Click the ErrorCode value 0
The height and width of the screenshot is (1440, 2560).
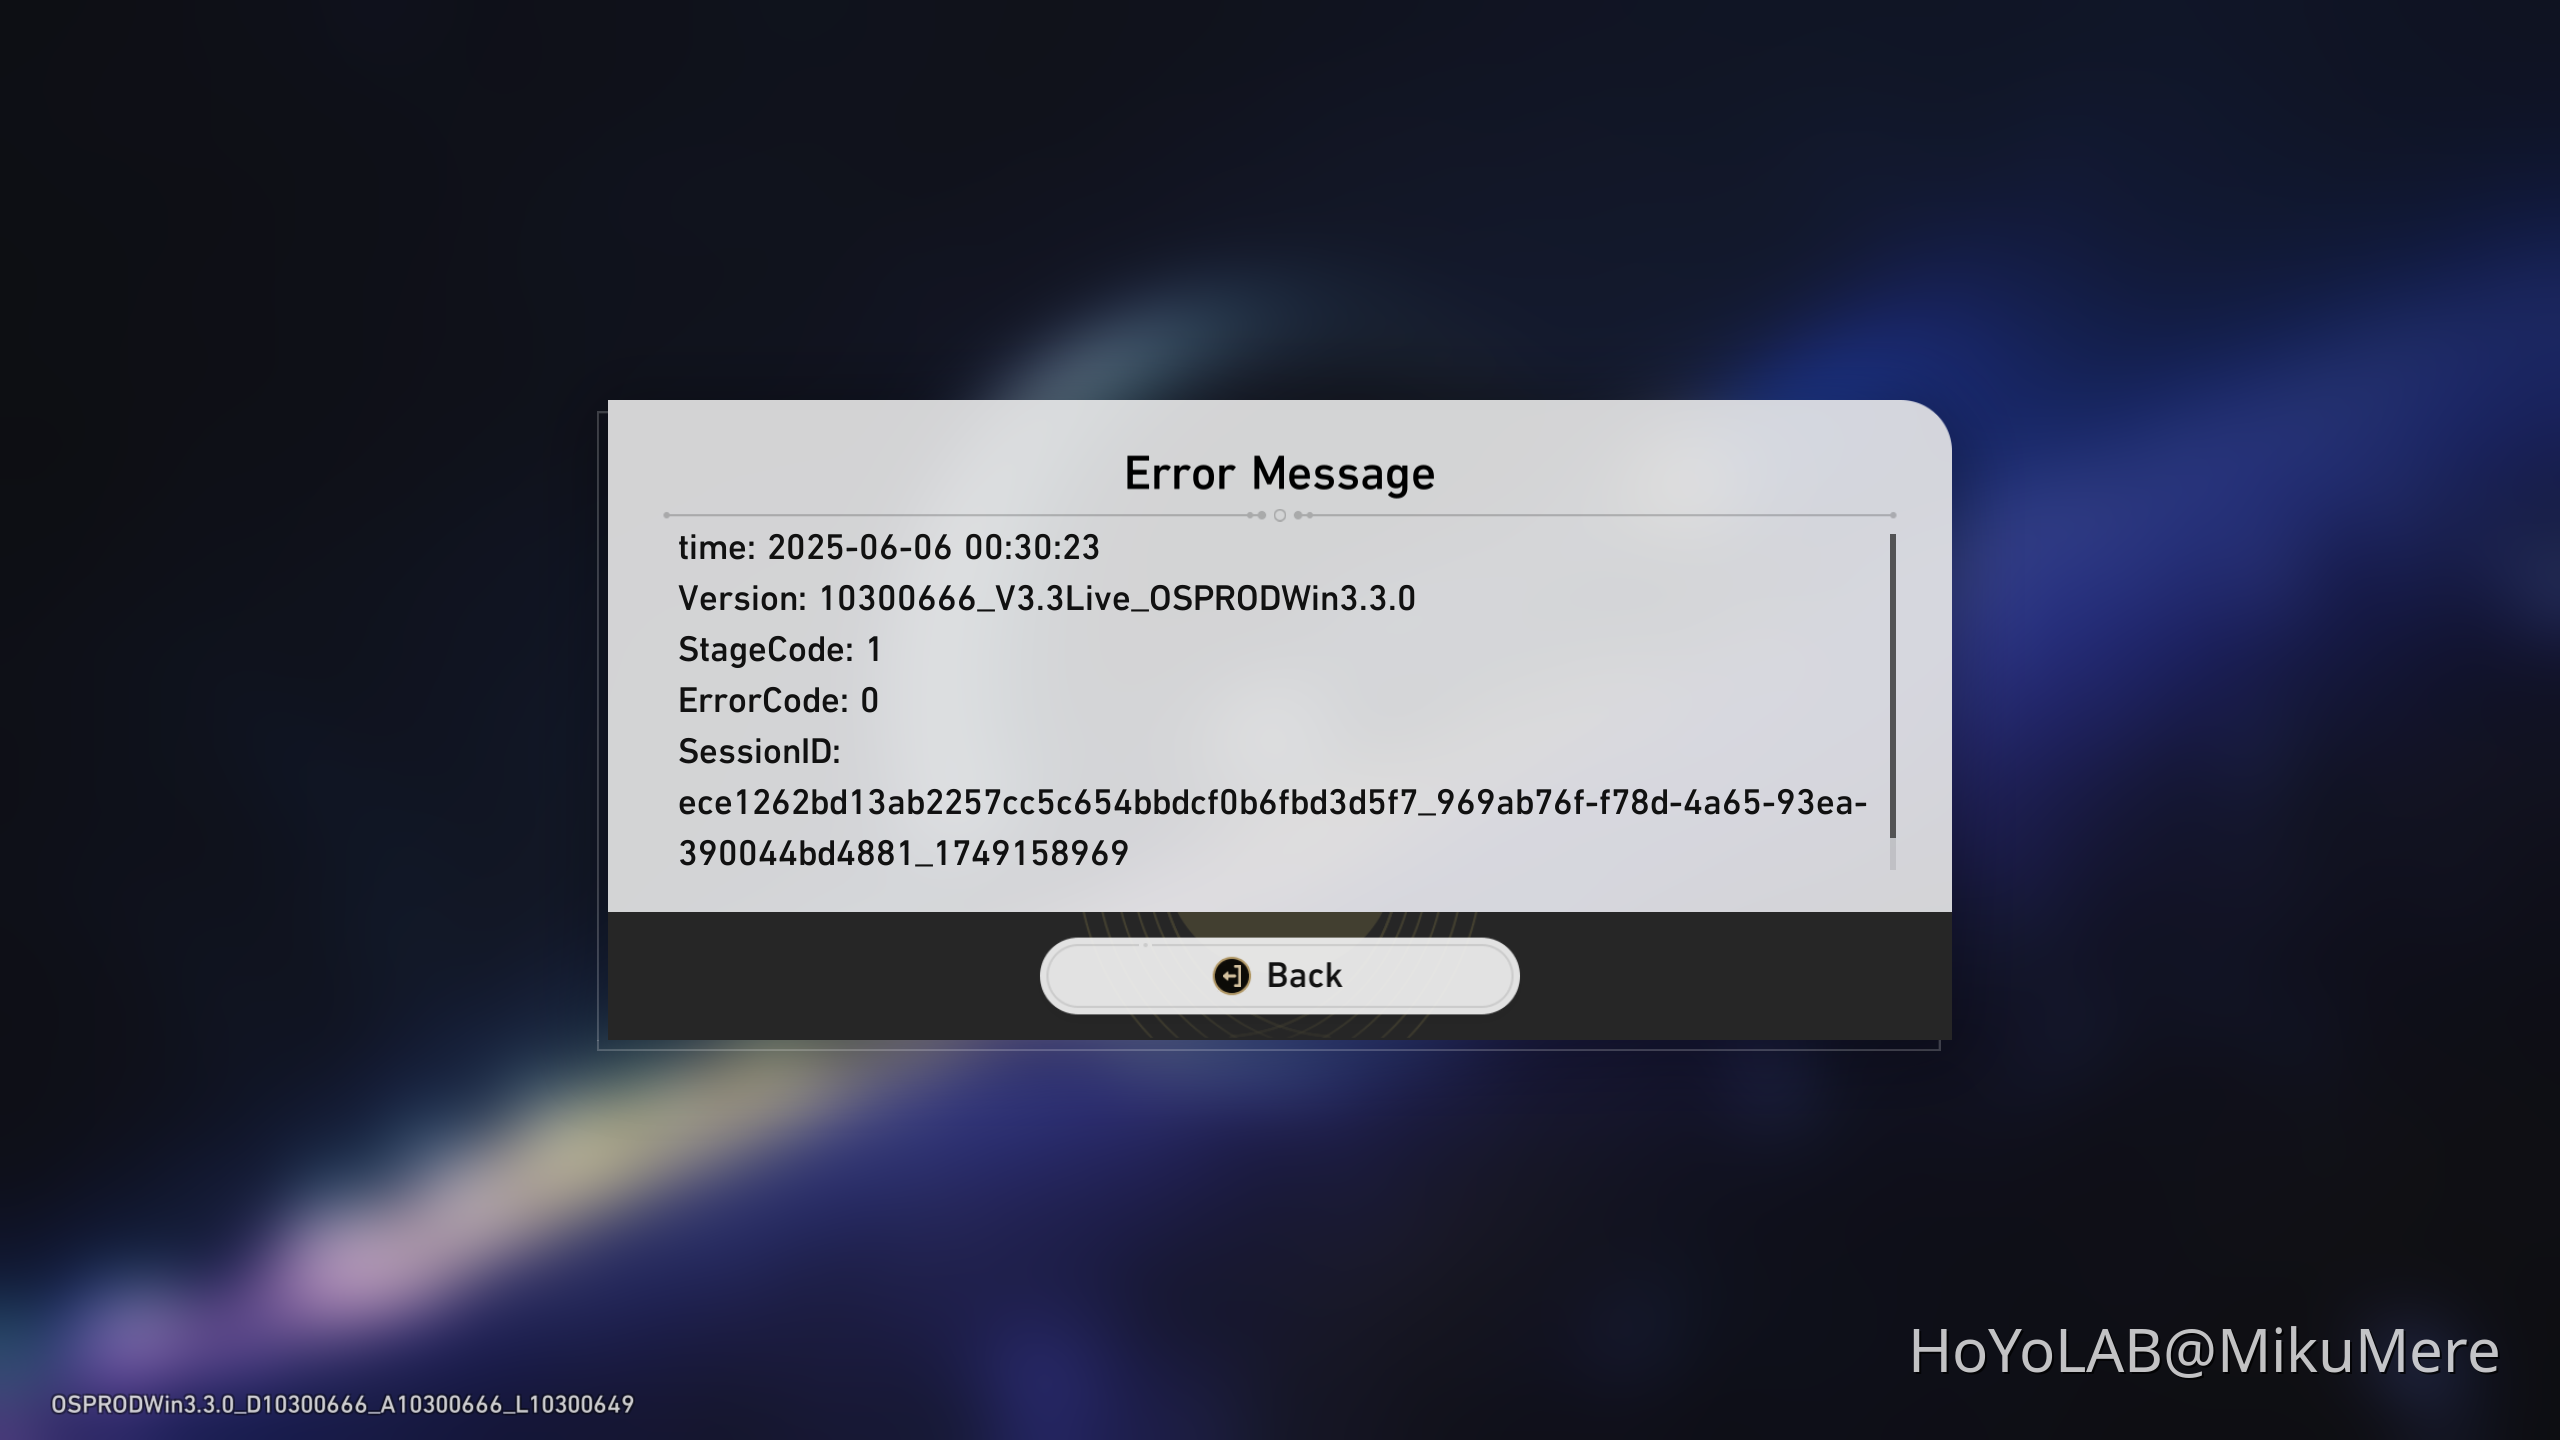tap(870, 700)
